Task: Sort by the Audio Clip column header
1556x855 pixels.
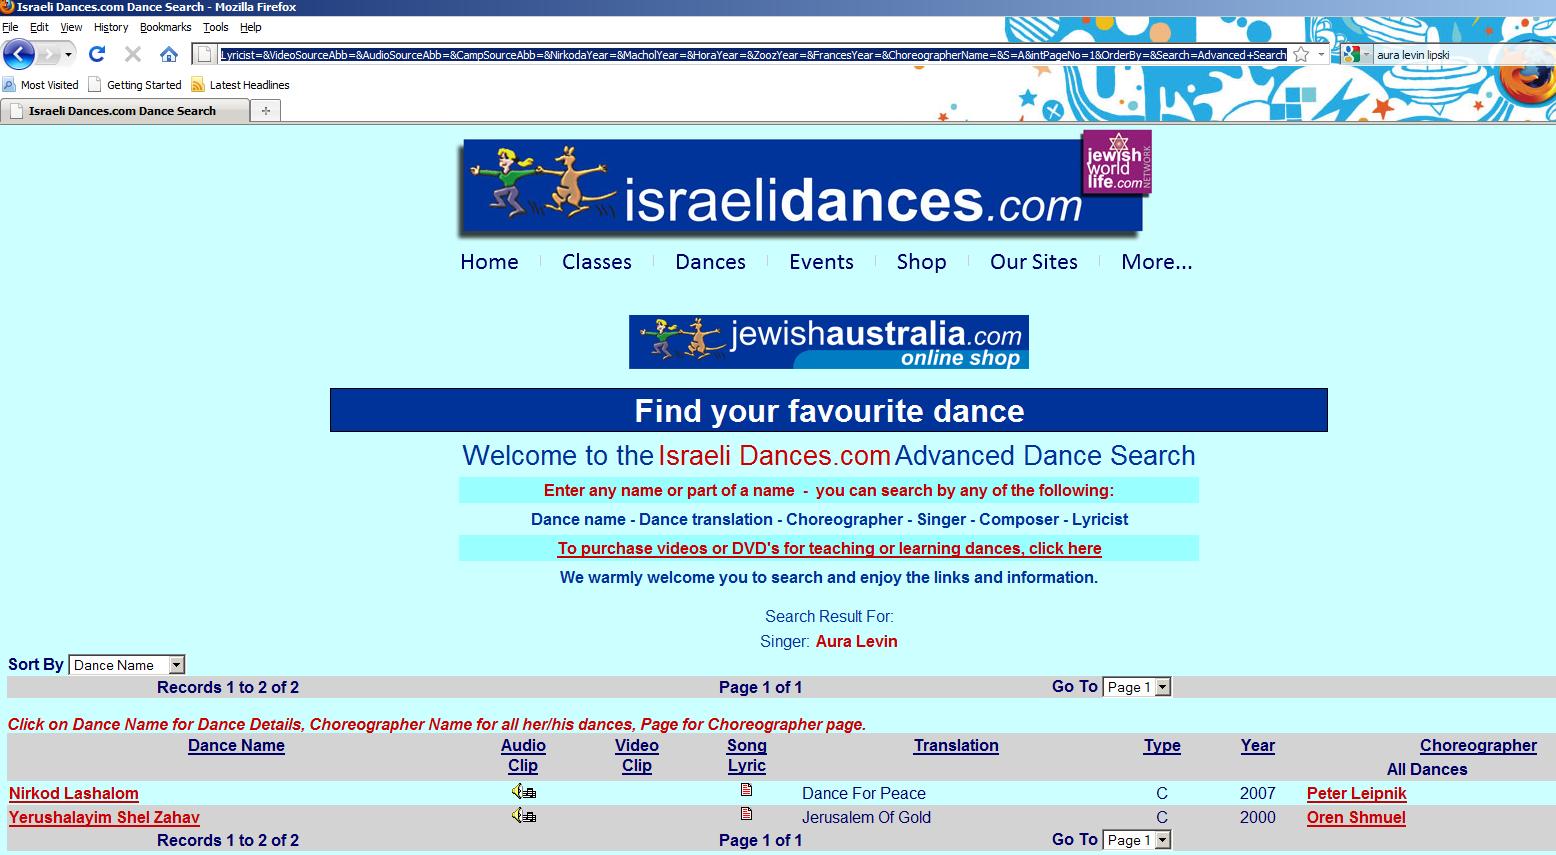Action: click(x=523, y=755)
